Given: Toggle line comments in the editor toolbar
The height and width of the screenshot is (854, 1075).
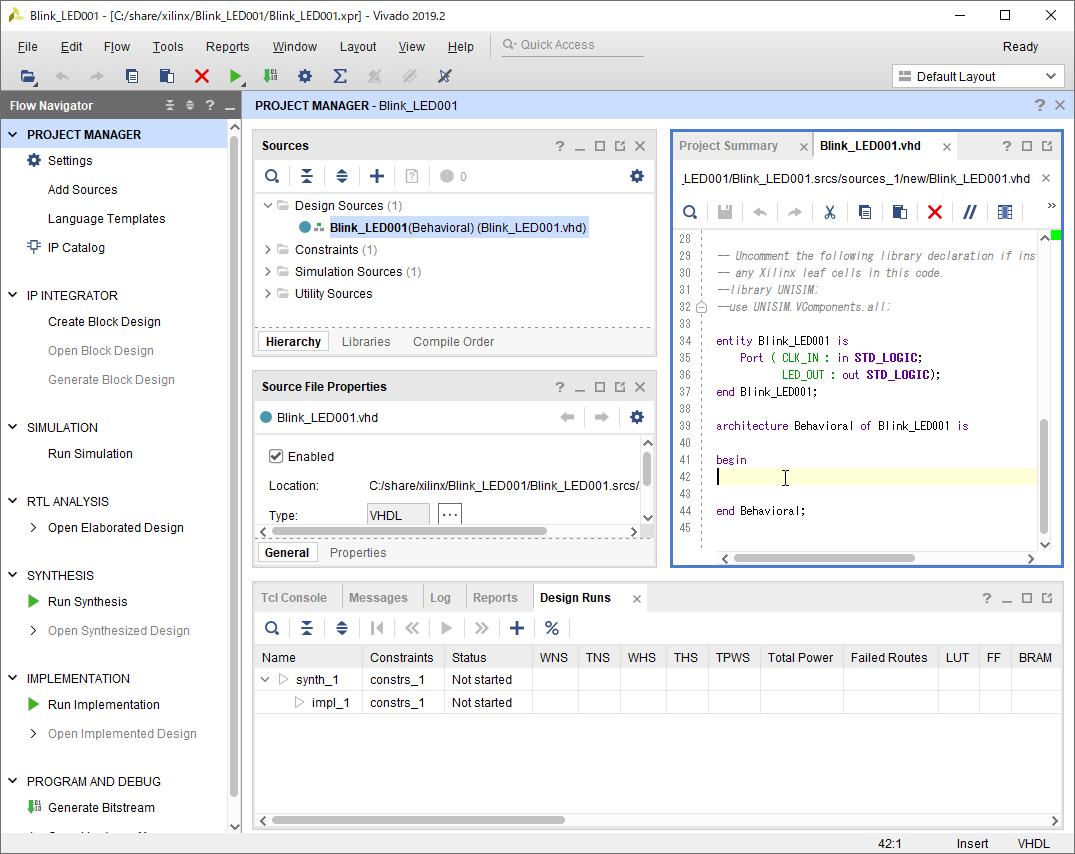Looking at the screenshot, I should point(969,212).
